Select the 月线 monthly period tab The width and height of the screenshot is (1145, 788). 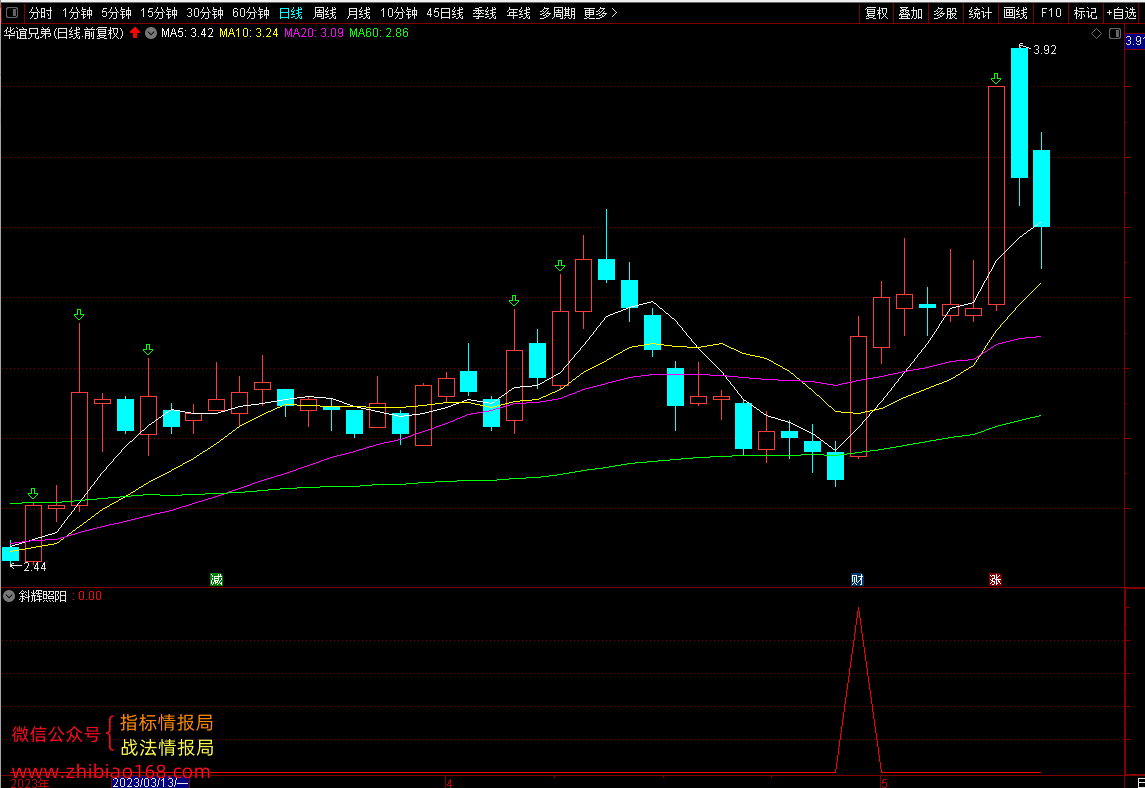tap(359, 13)
